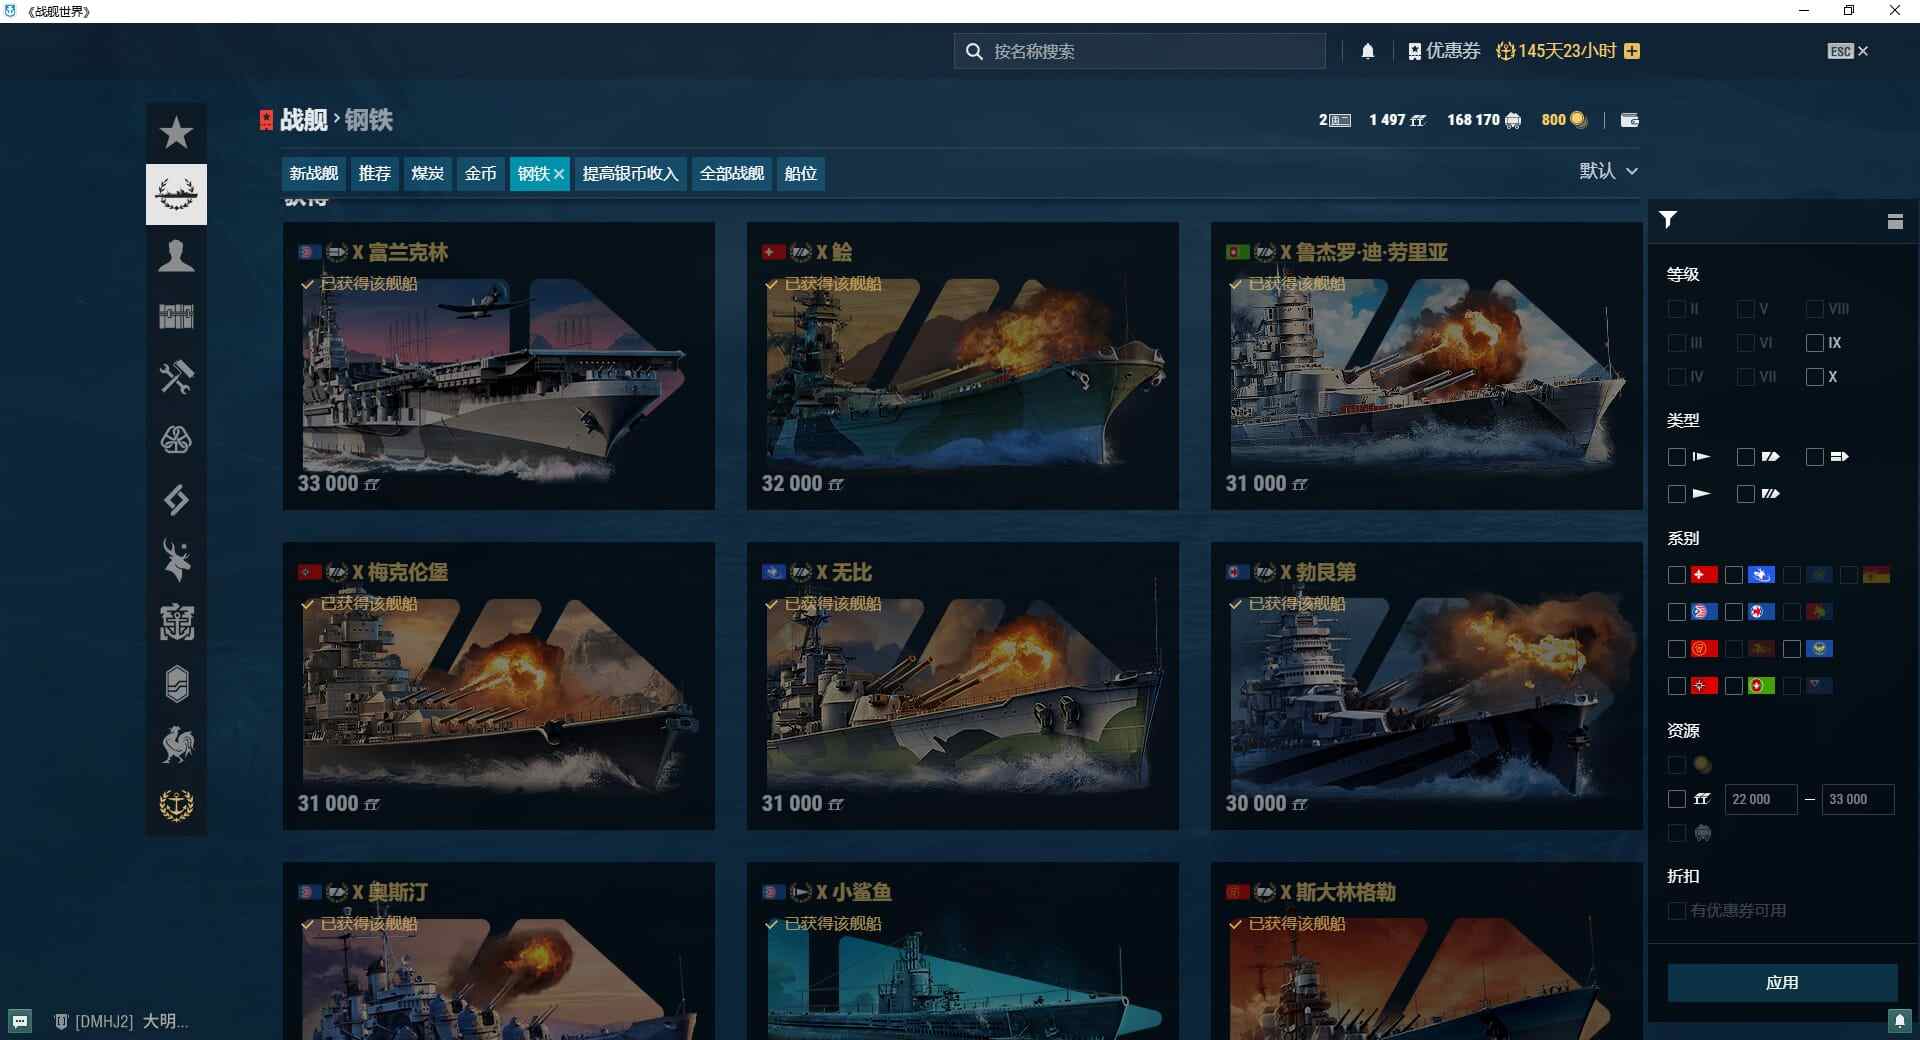Check the tier IX filter checkbox
The width and height of the screenshot is (1920, 1040).
point(1815,343)
